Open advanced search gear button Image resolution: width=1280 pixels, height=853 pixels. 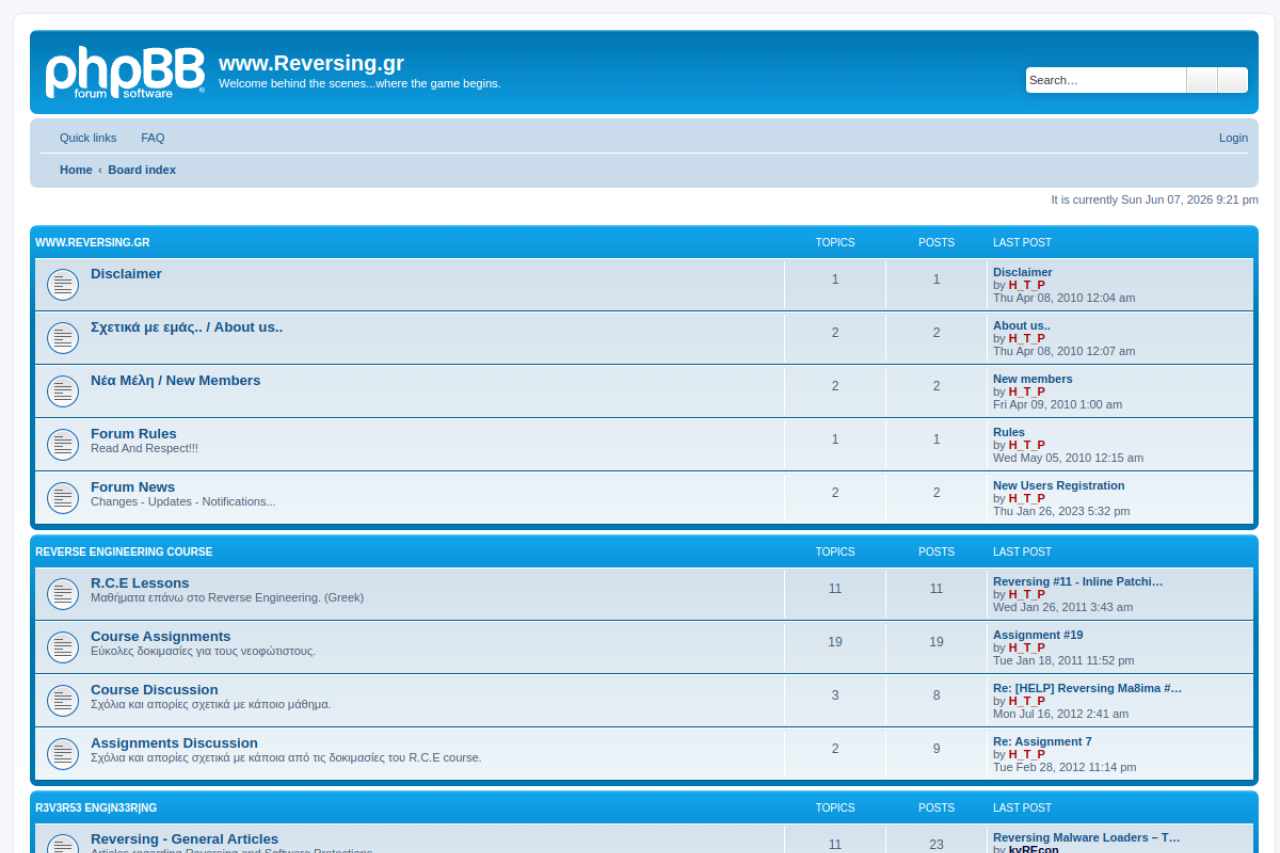point(1233,80)
